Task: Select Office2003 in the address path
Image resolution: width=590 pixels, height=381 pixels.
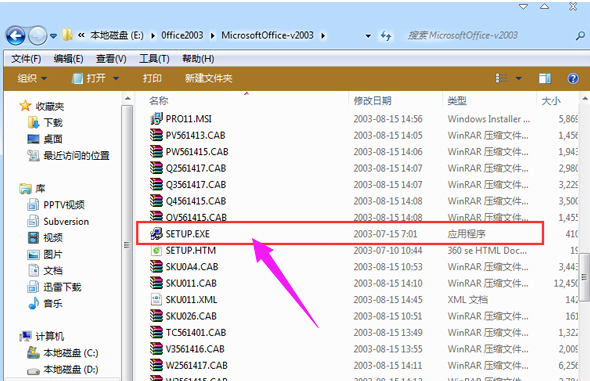Action: (x=182, y=35)
